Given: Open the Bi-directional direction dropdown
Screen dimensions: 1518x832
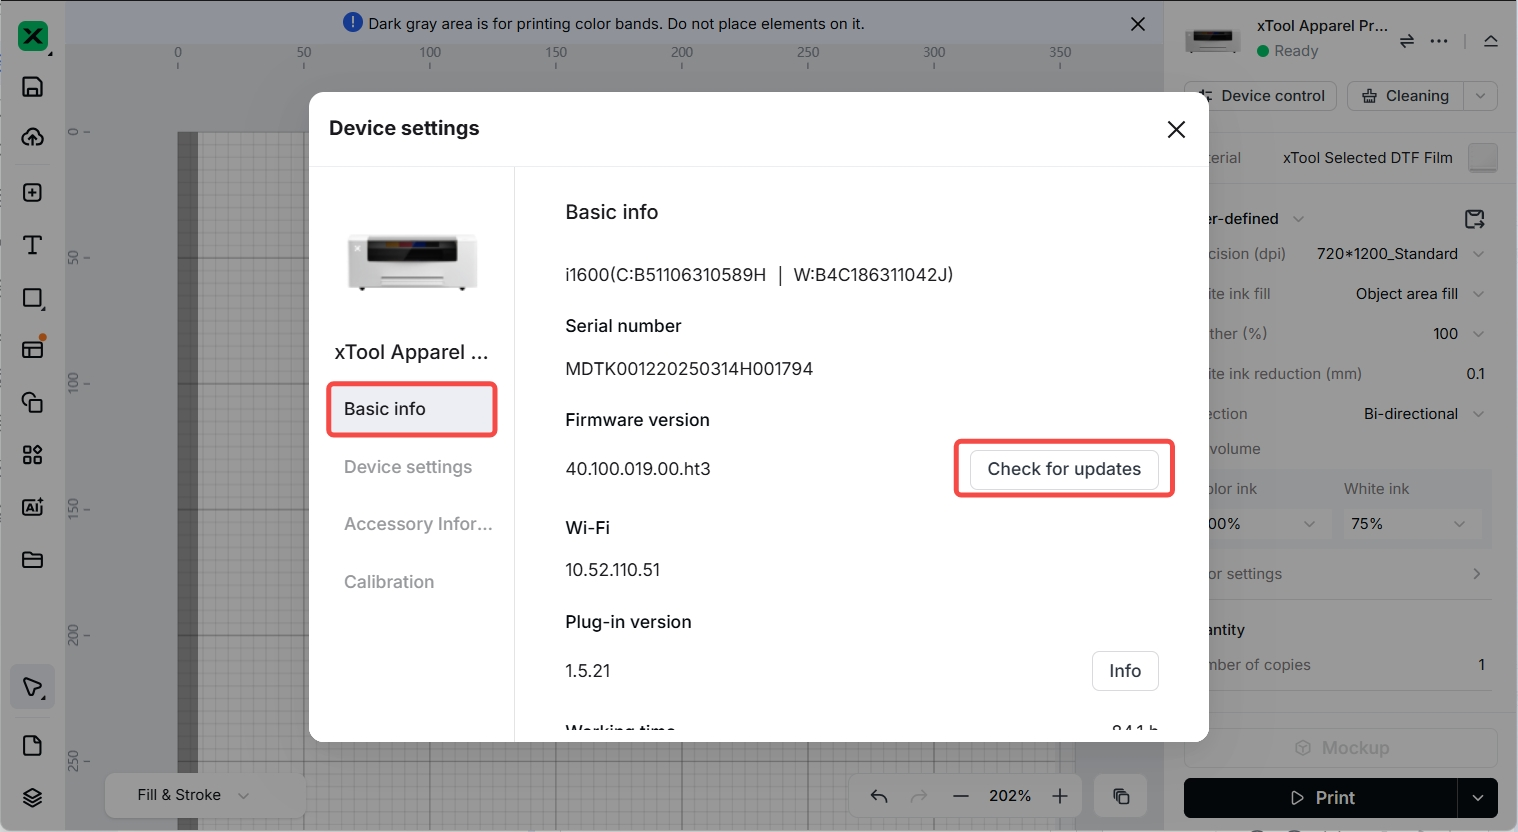Looking at the screenshot, I should (1424, 414).
